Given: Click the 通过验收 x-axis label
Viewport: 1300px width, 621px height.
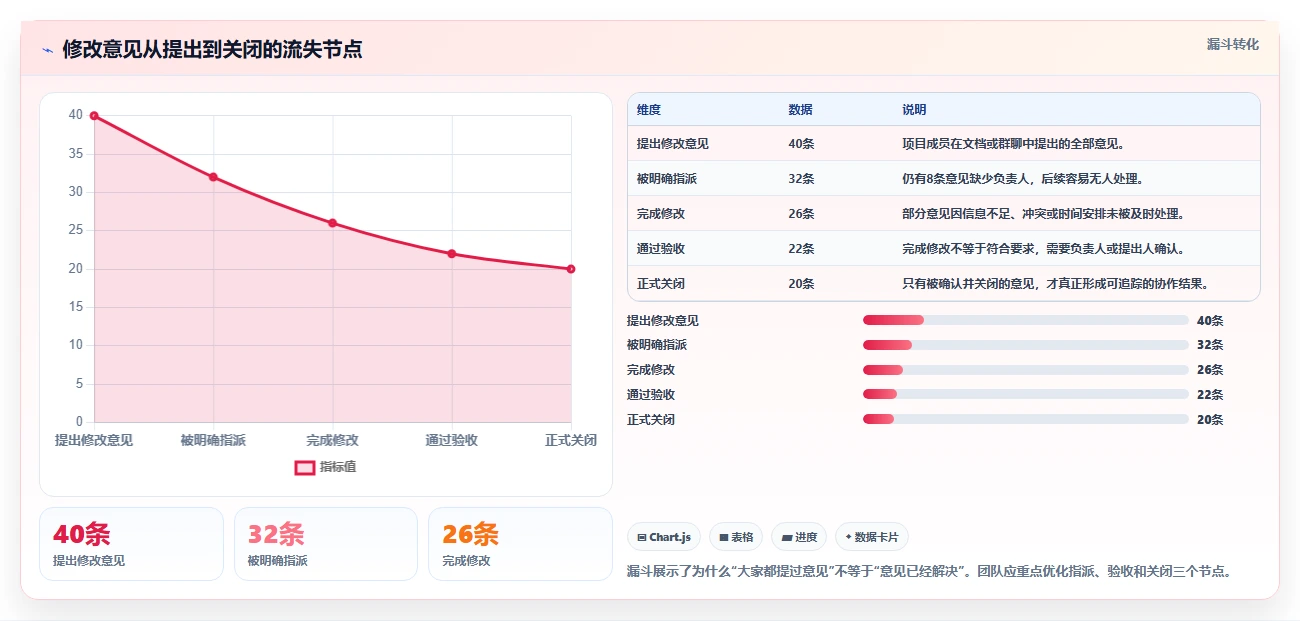Looking at the screenshot, I should point(451,440).
